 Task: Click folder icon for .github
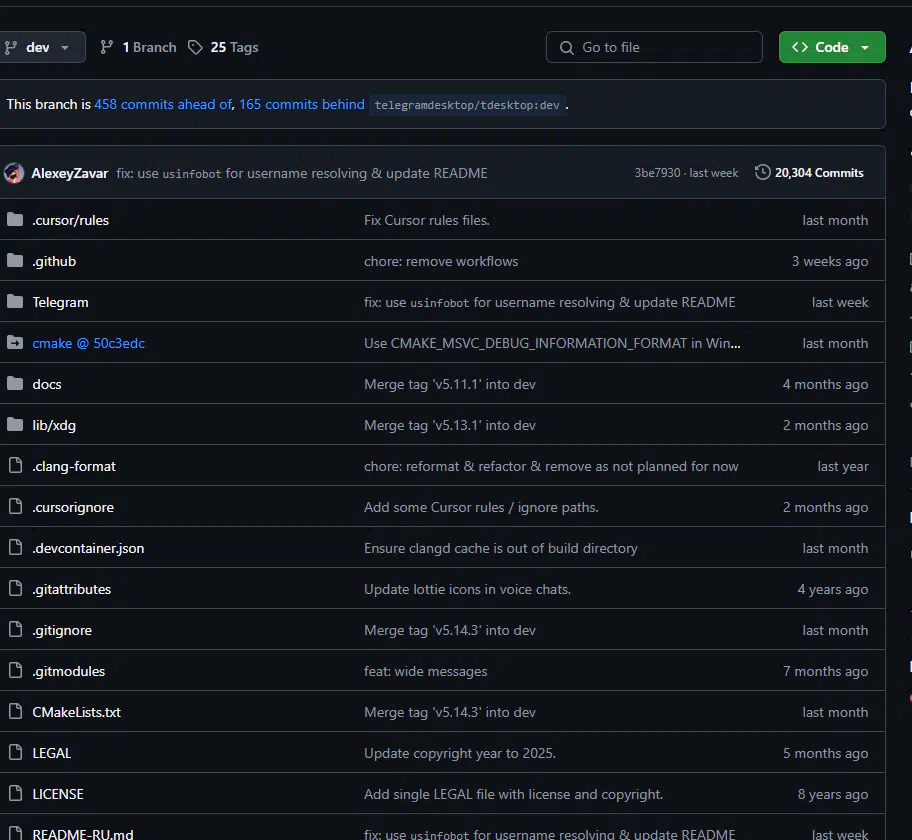(15, 261)
